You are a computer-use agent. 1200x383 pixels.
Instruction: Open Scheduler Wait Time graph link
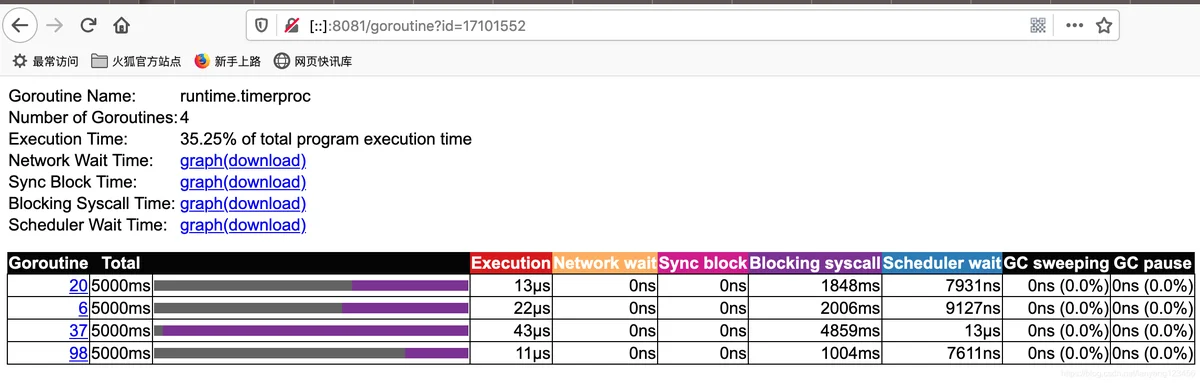pos(243,225)
